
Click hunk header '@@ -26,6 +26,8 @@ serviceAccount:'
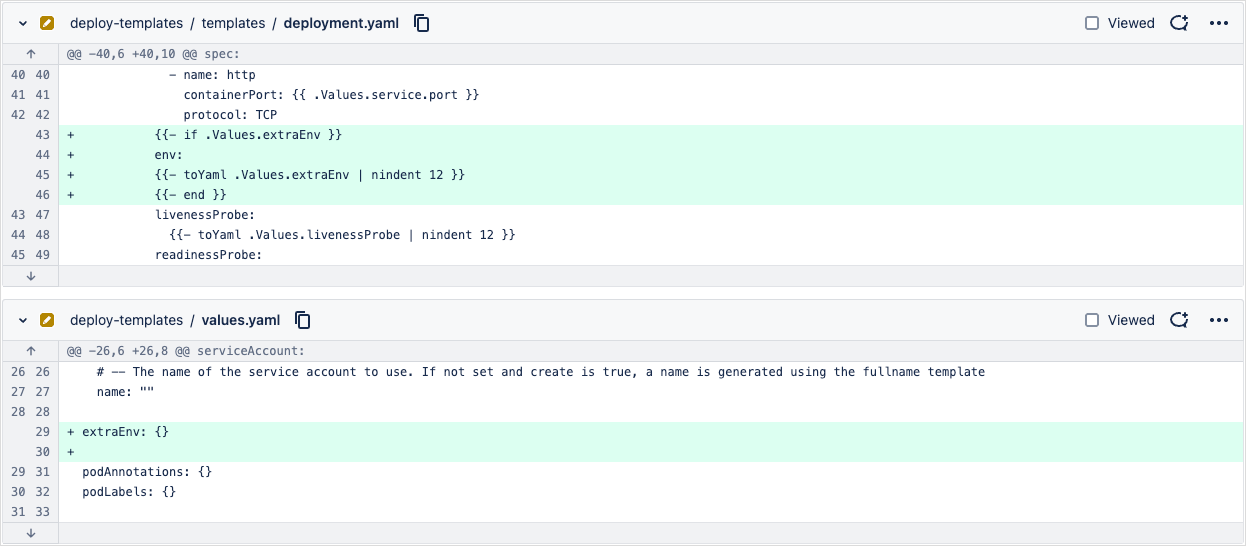[x=185, y=351]
